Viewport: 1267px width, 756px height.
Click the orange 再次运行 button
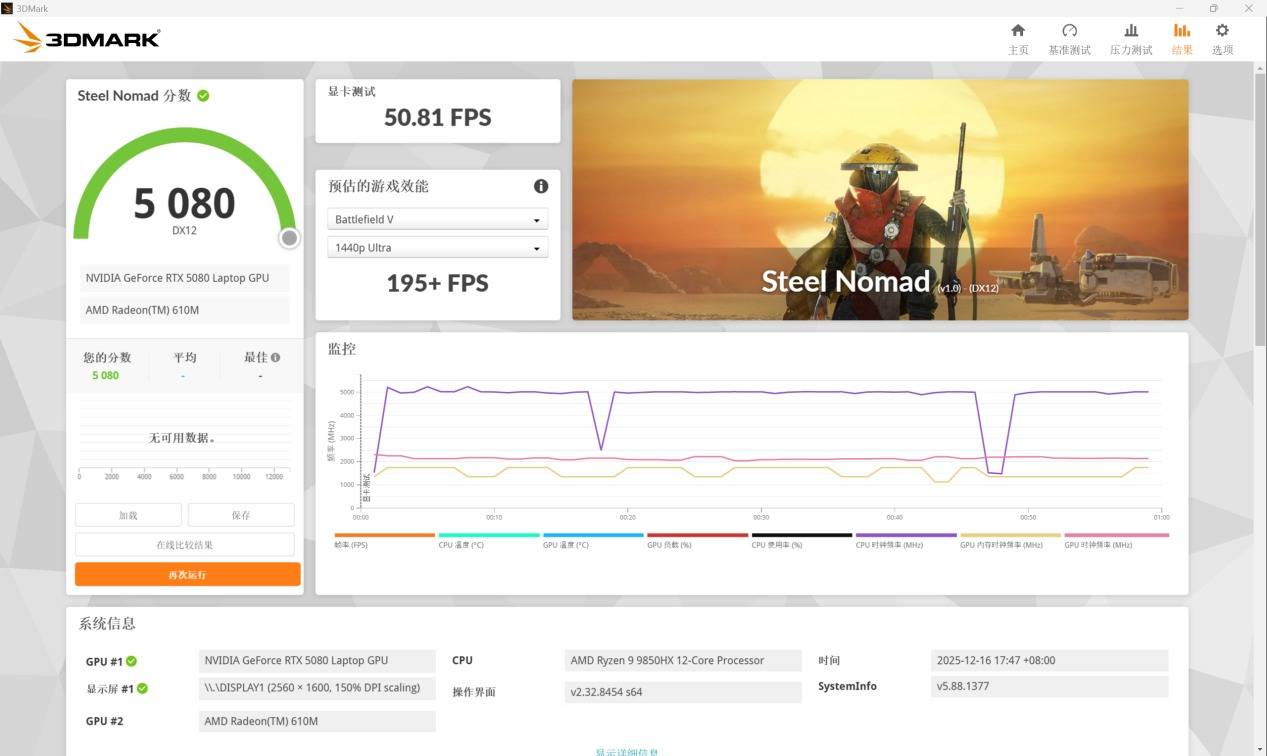click(187, 575)
